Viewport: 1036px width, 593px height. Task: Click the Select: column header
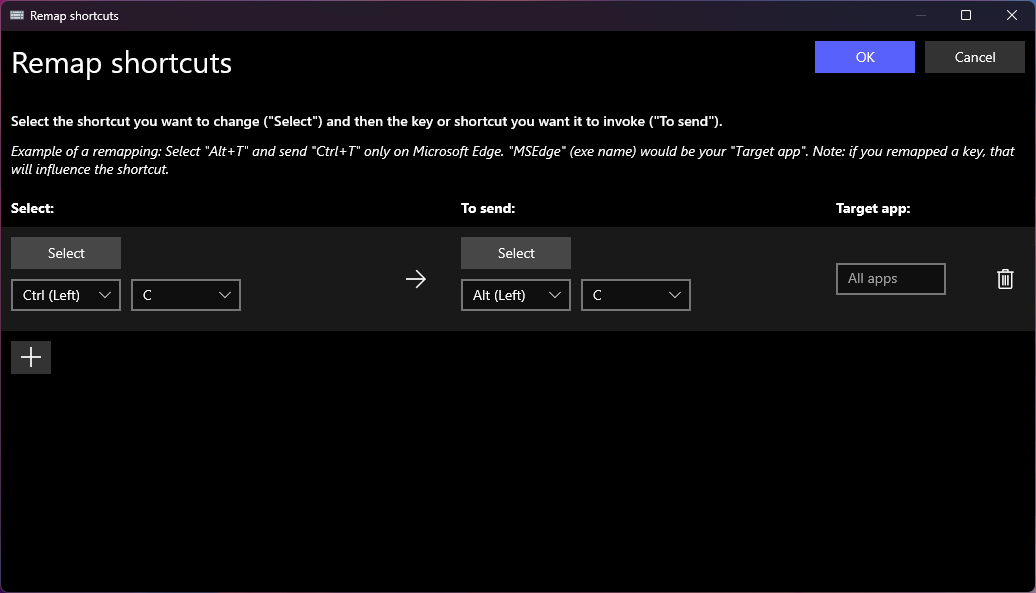[x=30, y=208]
